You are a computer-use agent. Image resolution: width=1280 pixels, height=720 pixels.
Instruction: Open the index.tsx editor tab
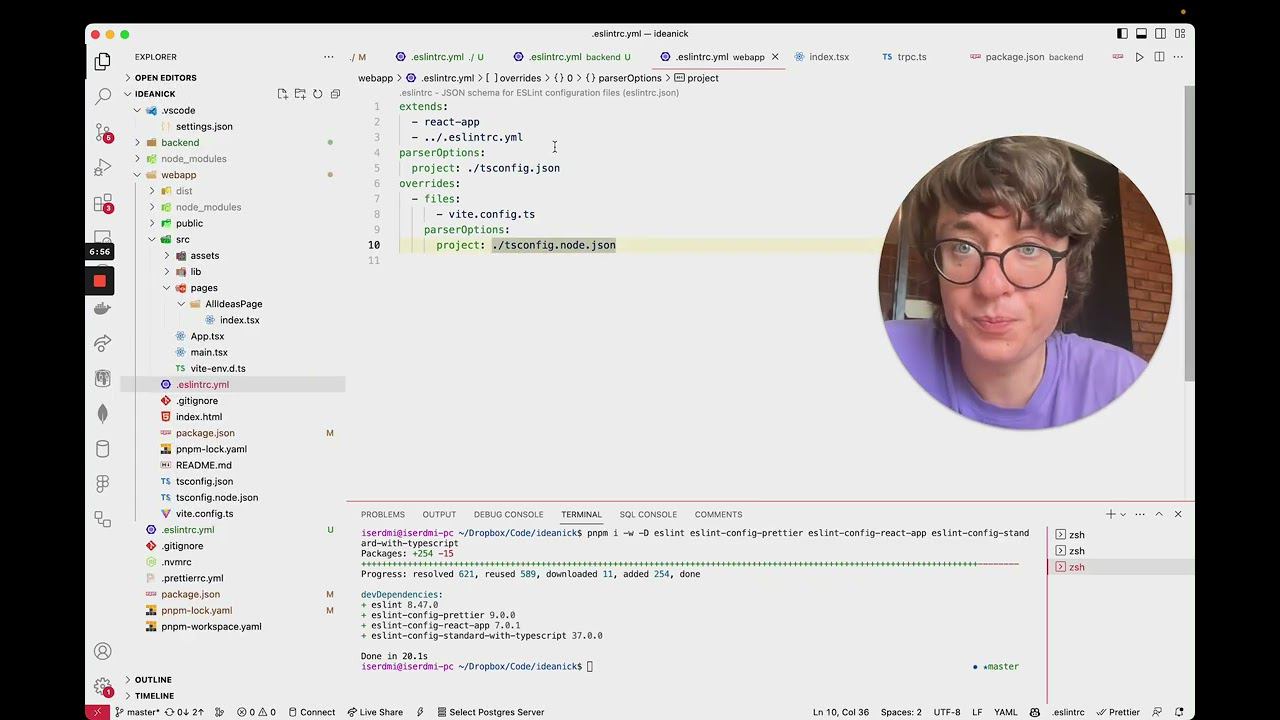click(829, 57)
